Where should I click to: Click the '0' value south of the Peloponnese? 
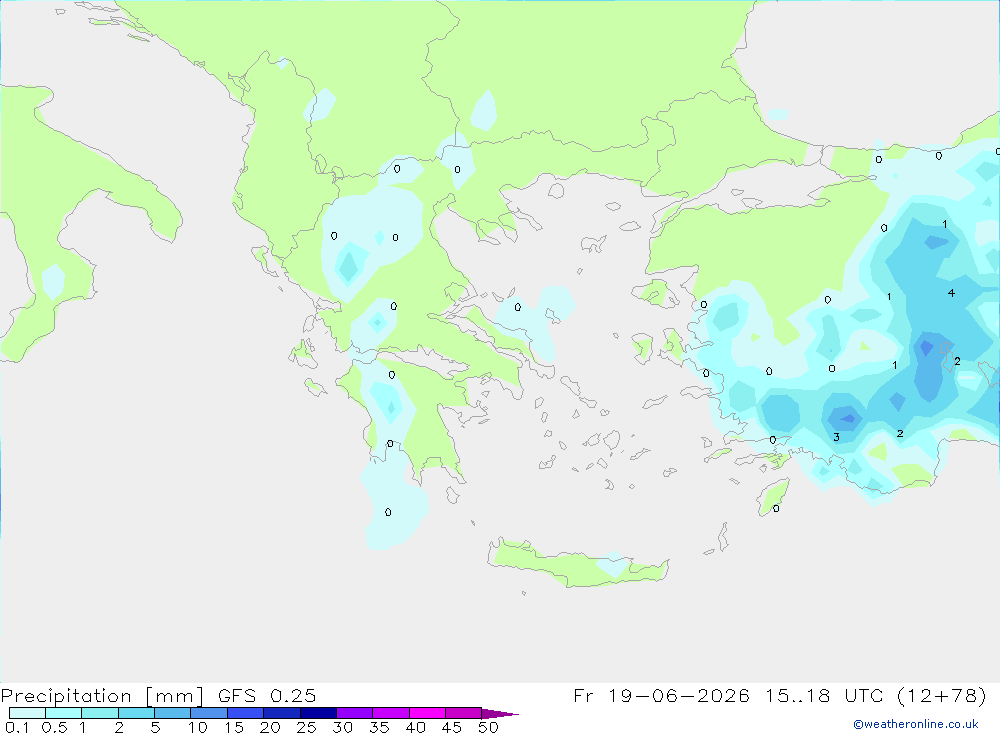click(388, 512)
